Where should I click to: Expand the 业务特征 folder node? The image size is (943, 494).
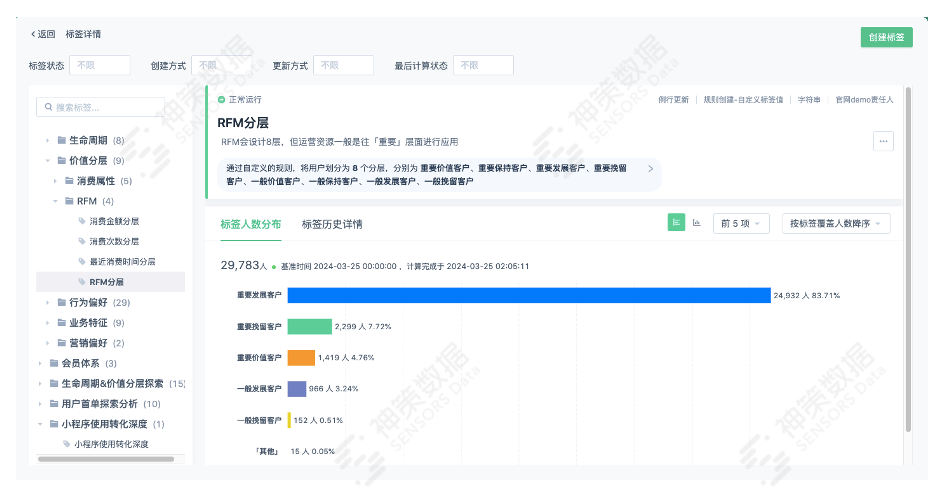click(48, 323)
